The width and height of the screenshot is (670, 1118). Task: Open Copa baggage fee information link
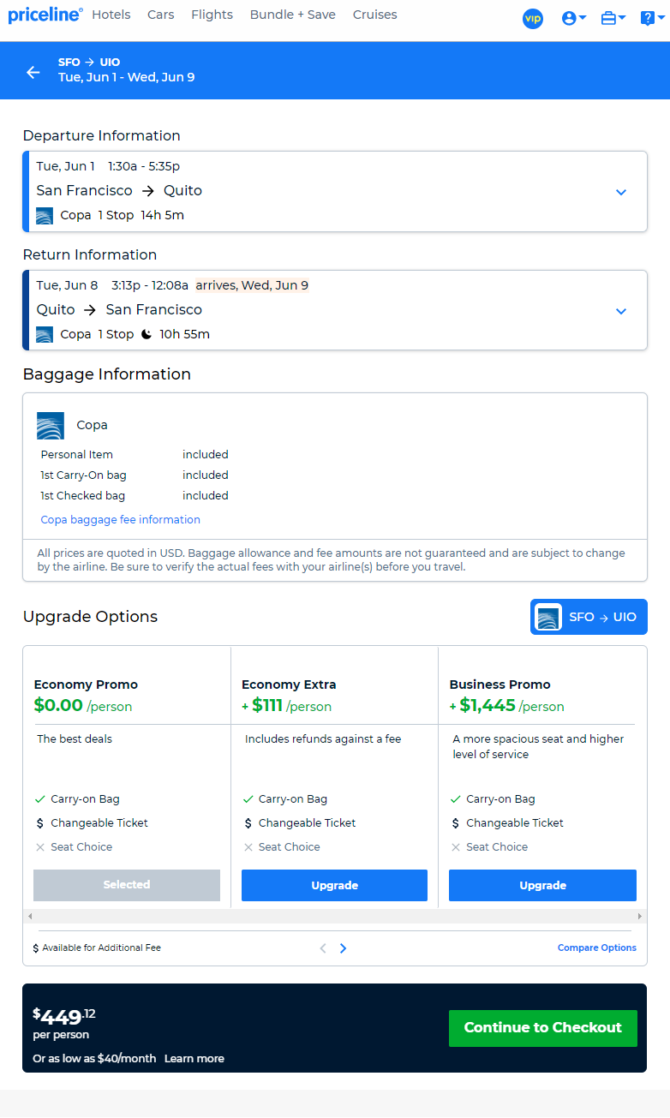click(x=120, y=520)
